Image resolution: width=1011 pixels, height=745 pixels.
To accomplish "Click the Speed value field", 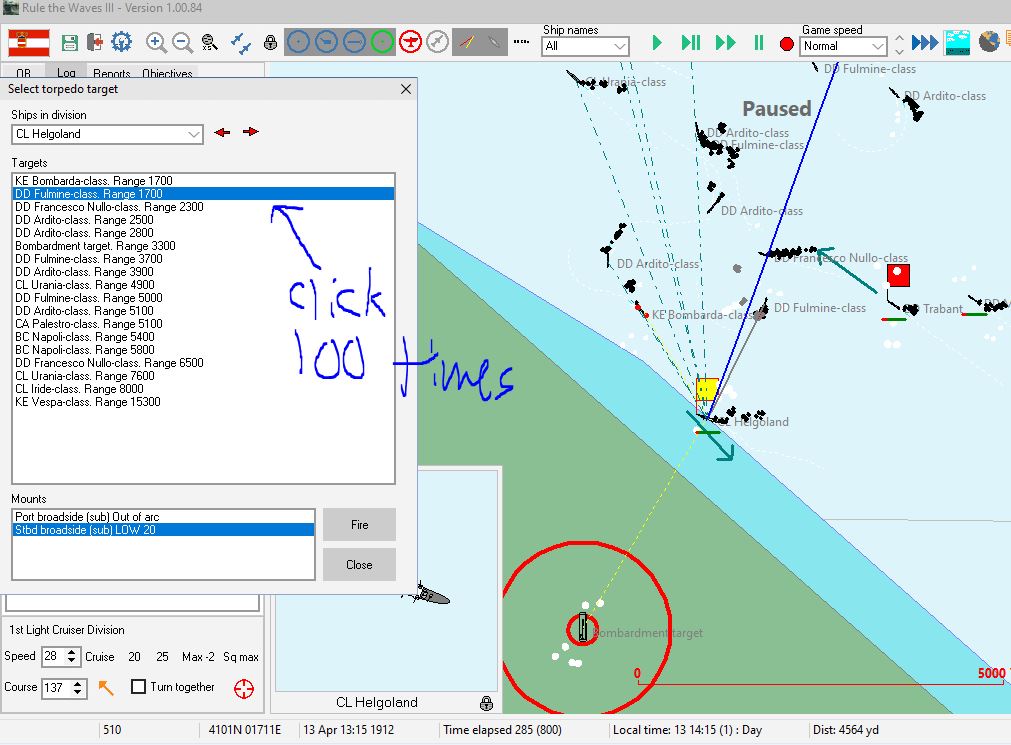I will (x=52, y=657).
